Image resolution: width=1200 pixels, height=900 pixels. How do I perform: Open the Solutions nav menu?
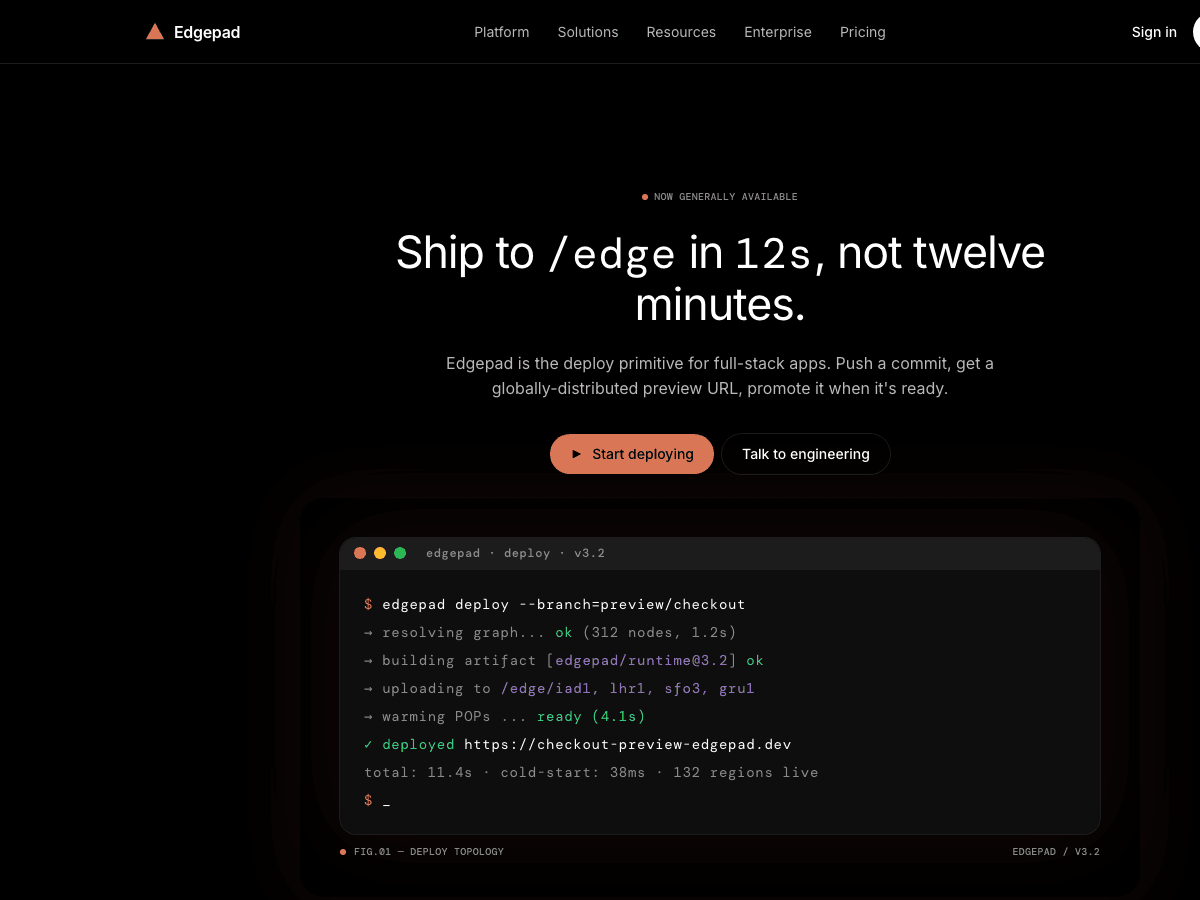click(588, 32)
